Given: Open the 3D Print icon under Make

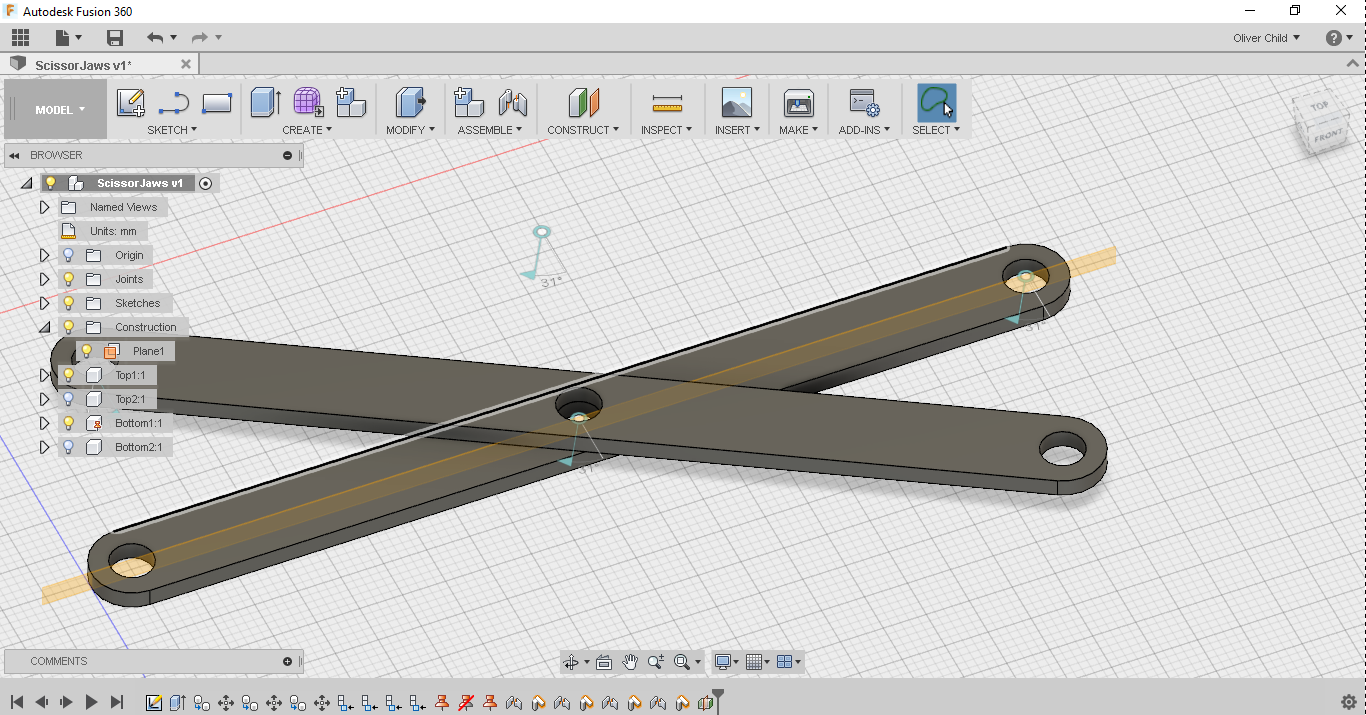Looking at the screenshot, I should [799, 103].
